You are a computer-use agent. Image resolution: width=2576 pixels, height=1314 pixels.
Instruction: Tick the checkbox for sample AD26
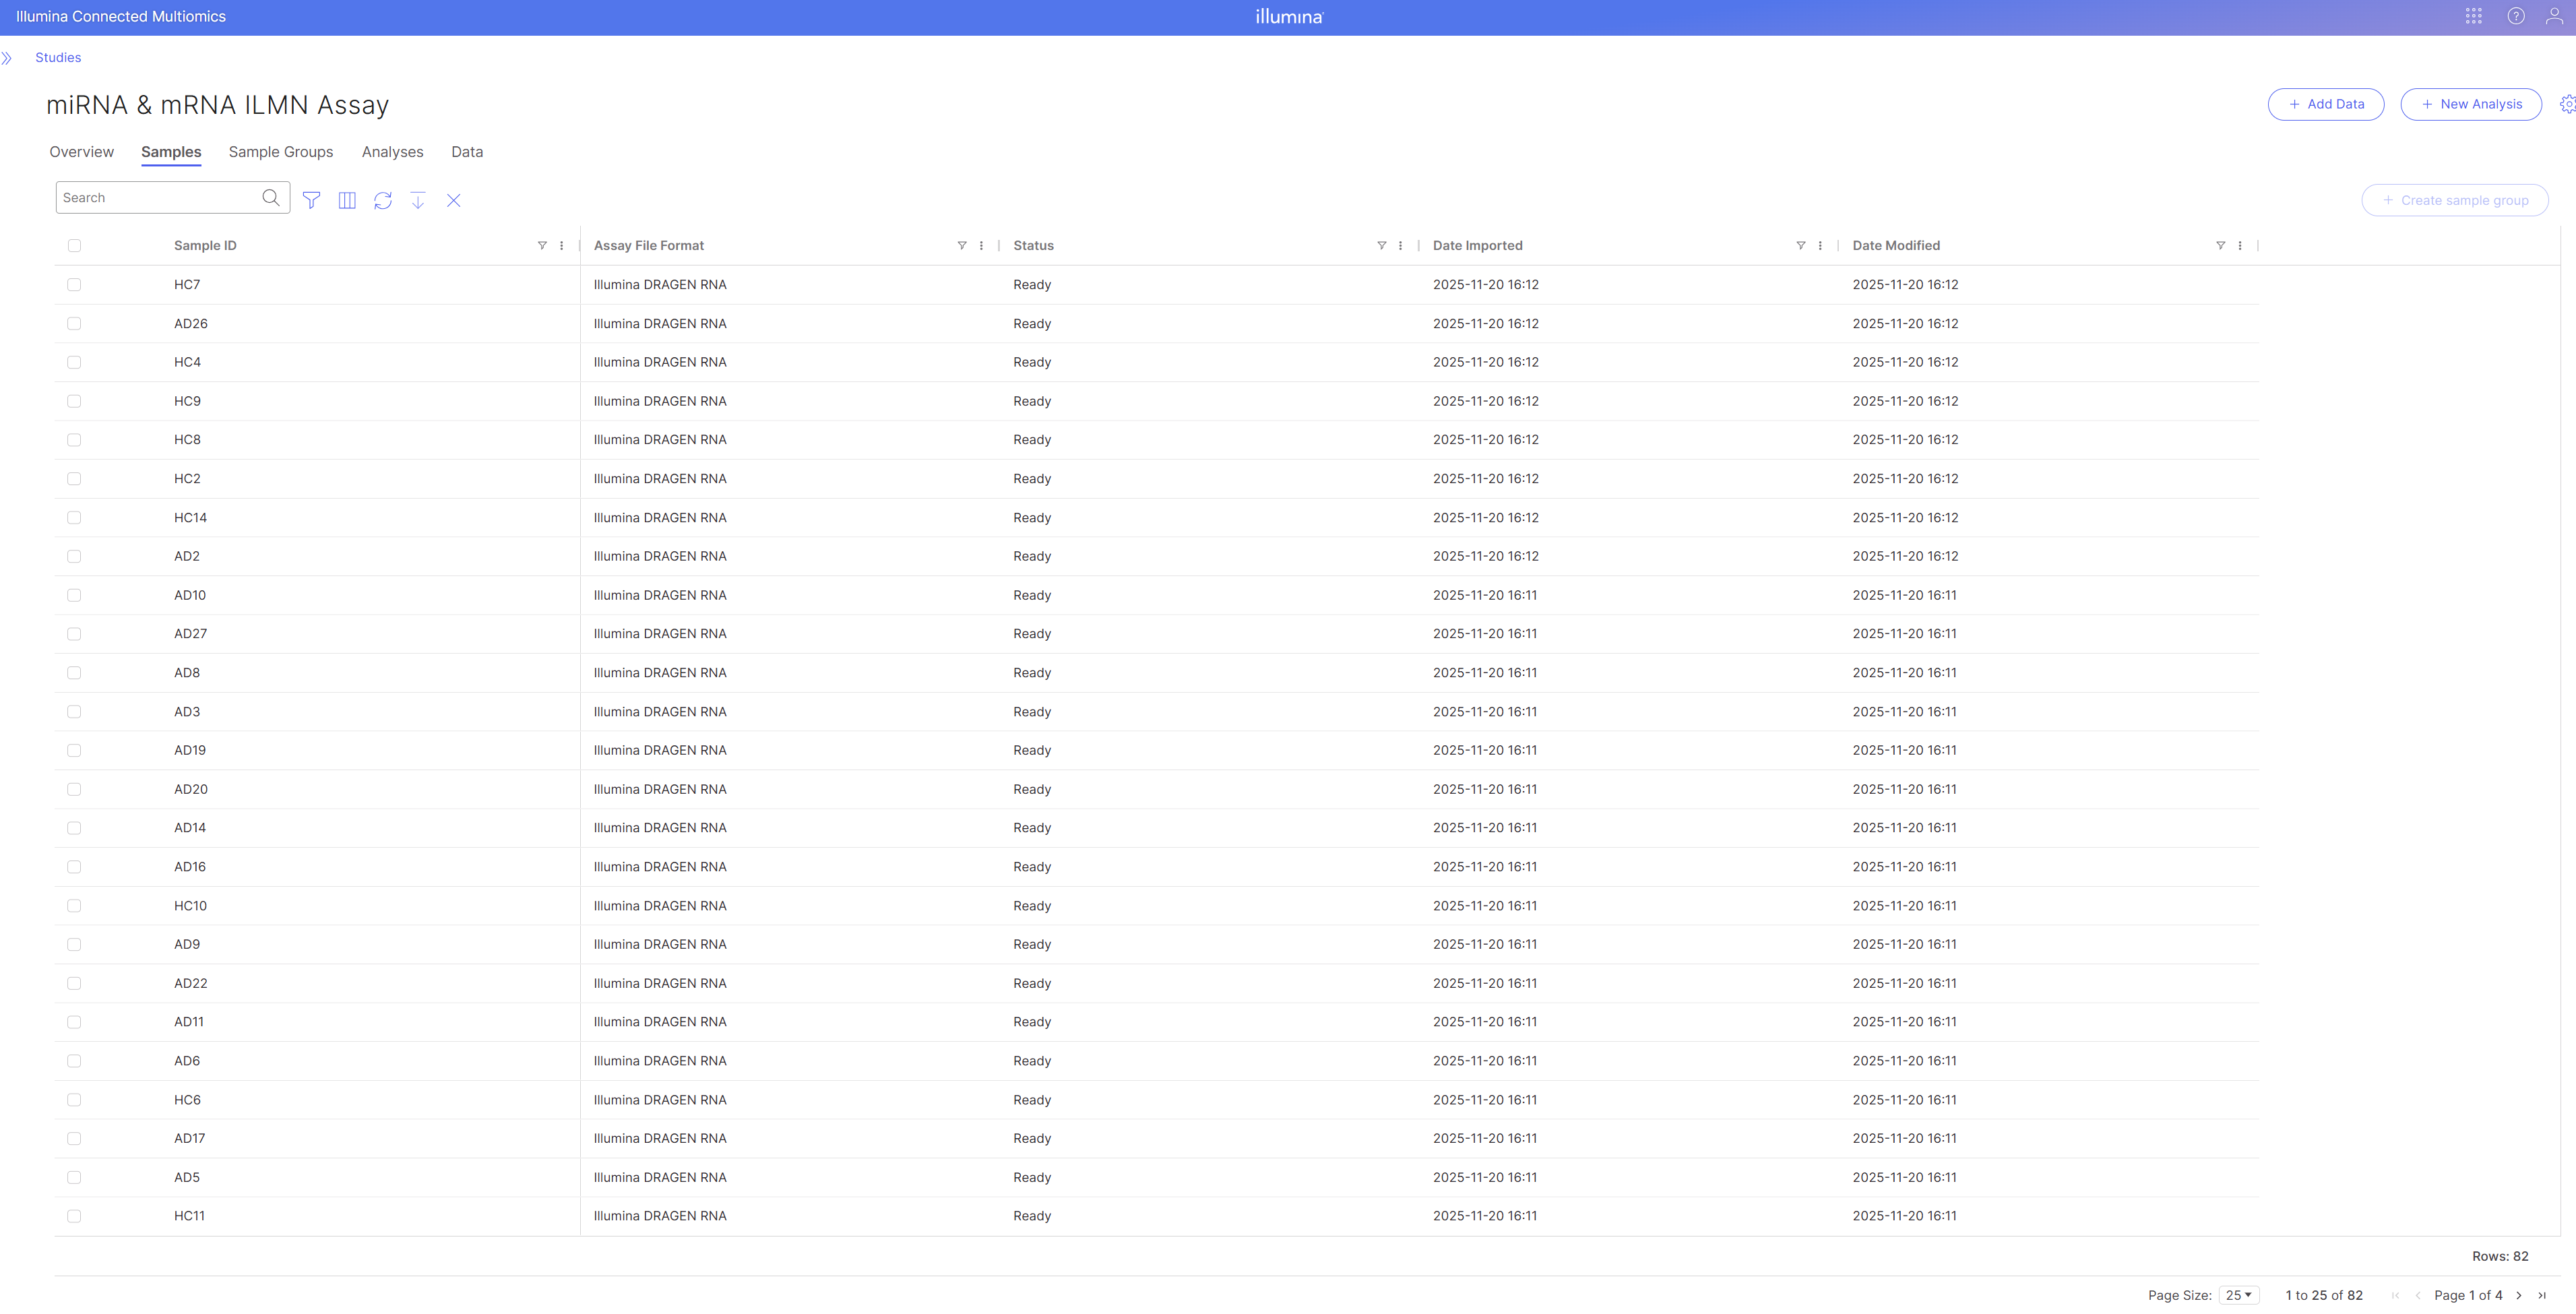[74, 324]
